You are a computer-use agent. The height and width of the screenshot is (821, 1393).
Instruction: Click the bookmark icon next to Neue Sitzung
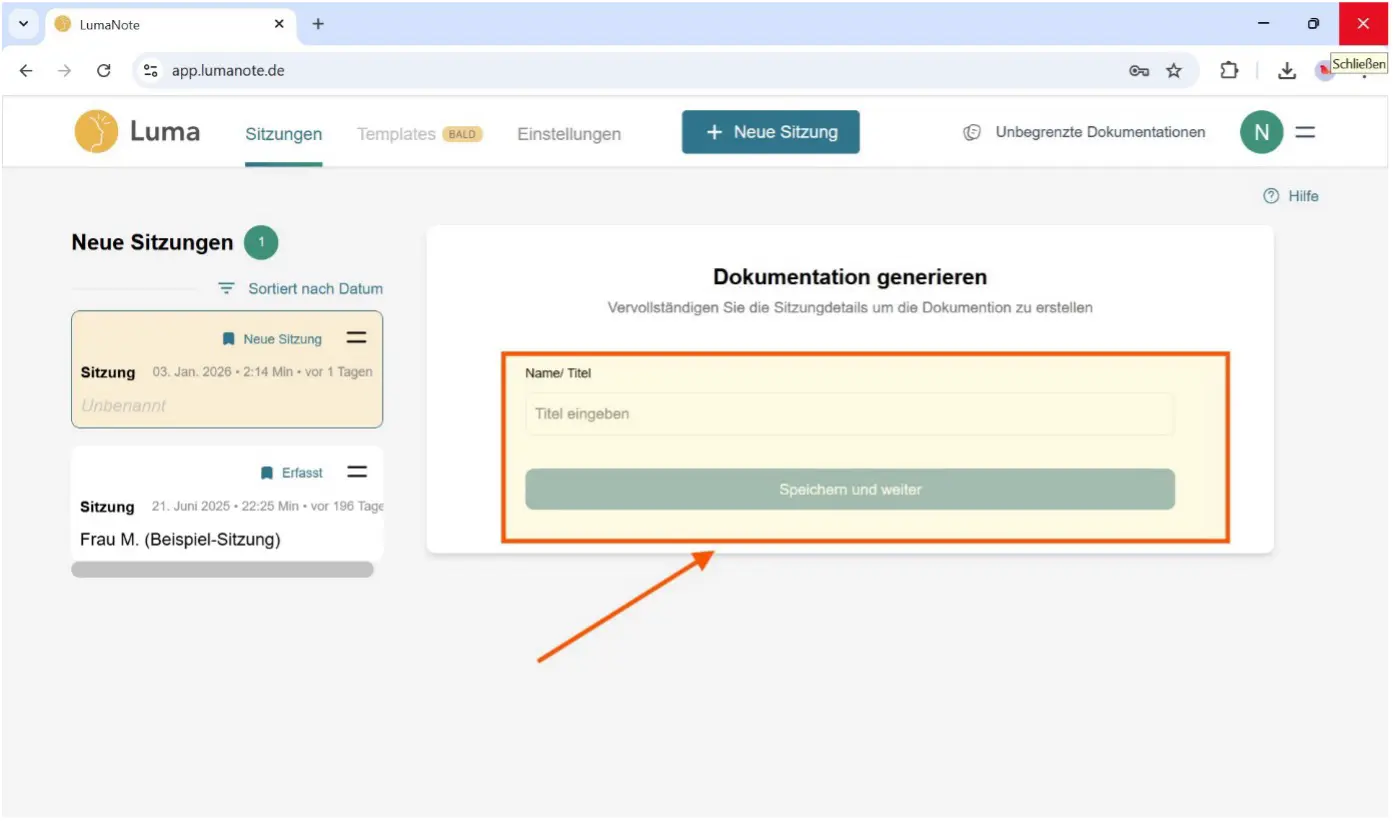pyautogui.click(x=229, y=339)
